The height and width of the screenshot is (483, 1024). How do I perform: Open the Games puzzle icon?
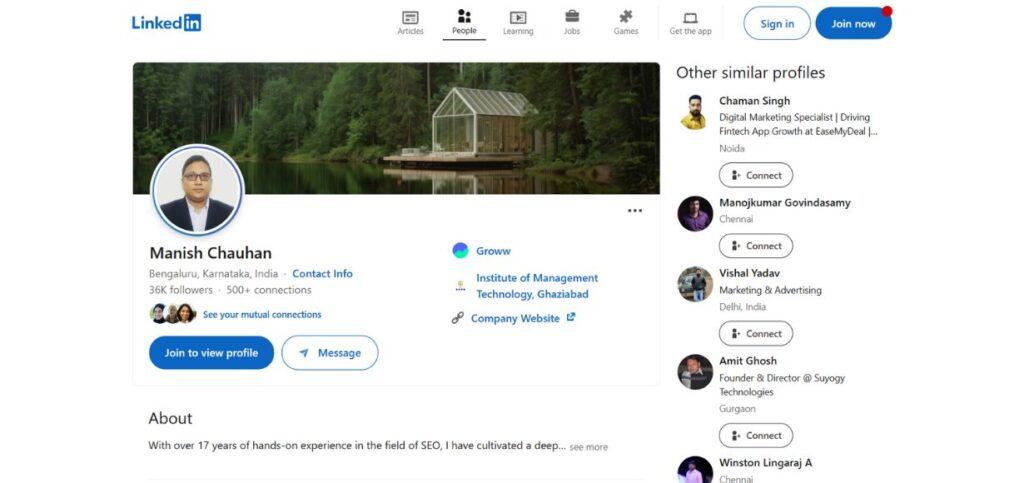coord(625,18)
